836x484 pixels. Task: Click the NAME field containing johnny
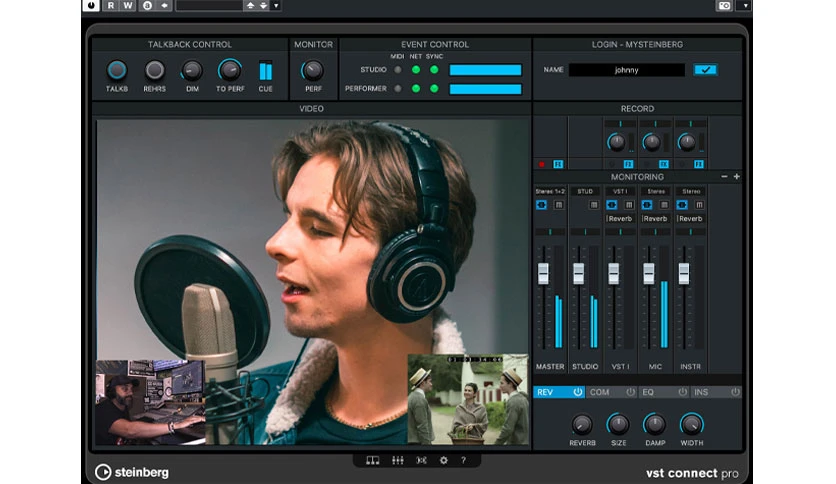[626, 70]
